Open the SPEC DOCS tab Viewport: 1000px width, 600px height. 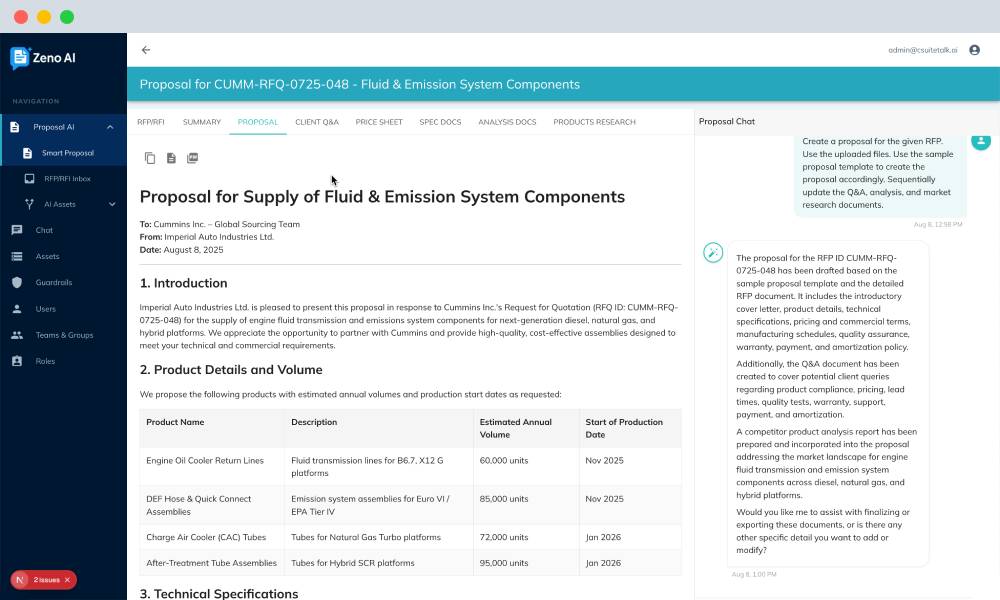click(x=440, y=122)
